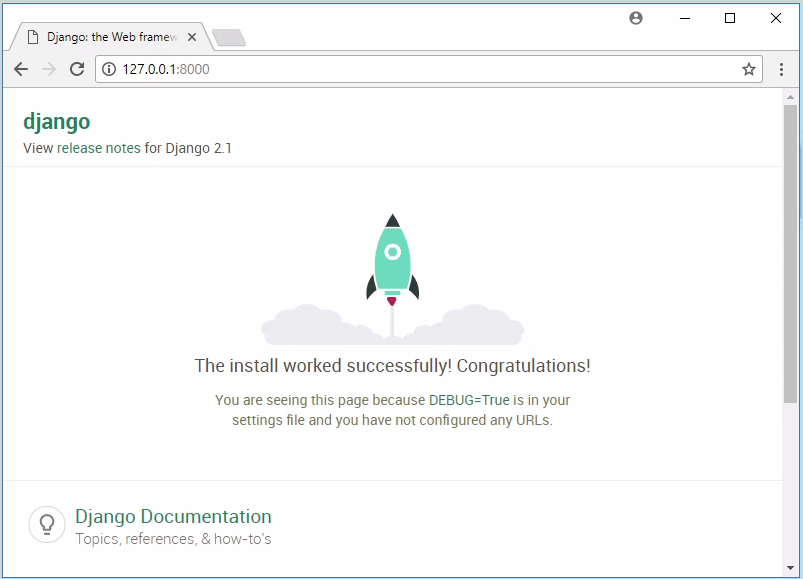This screenshot has width=803, height=579.
Task: Open a new tab with the blank tab button
Action: click(x=229, y=38)
